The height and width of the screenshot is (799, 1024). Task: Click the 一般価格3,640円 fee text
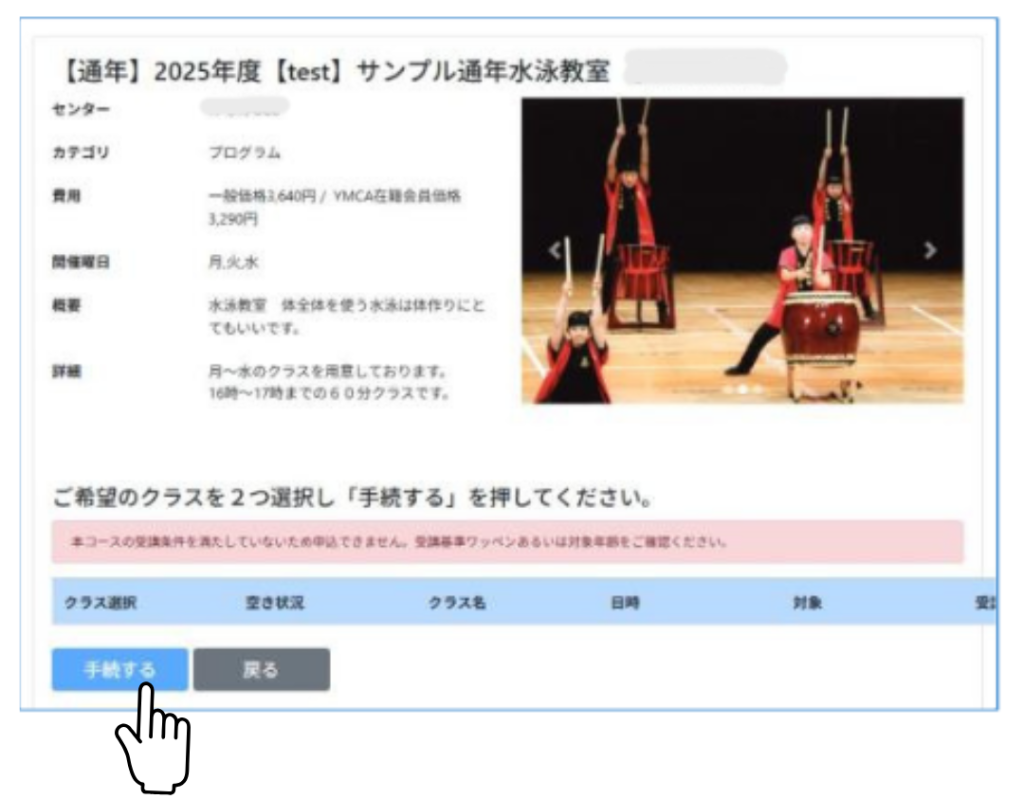pos(335,207)
